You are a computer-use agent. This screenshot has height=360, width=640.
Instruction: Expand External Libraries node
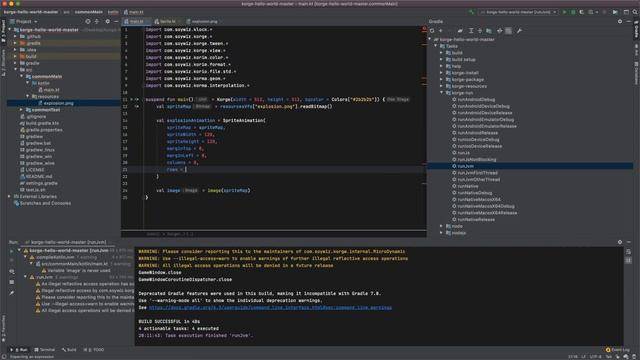pos(10,196)
